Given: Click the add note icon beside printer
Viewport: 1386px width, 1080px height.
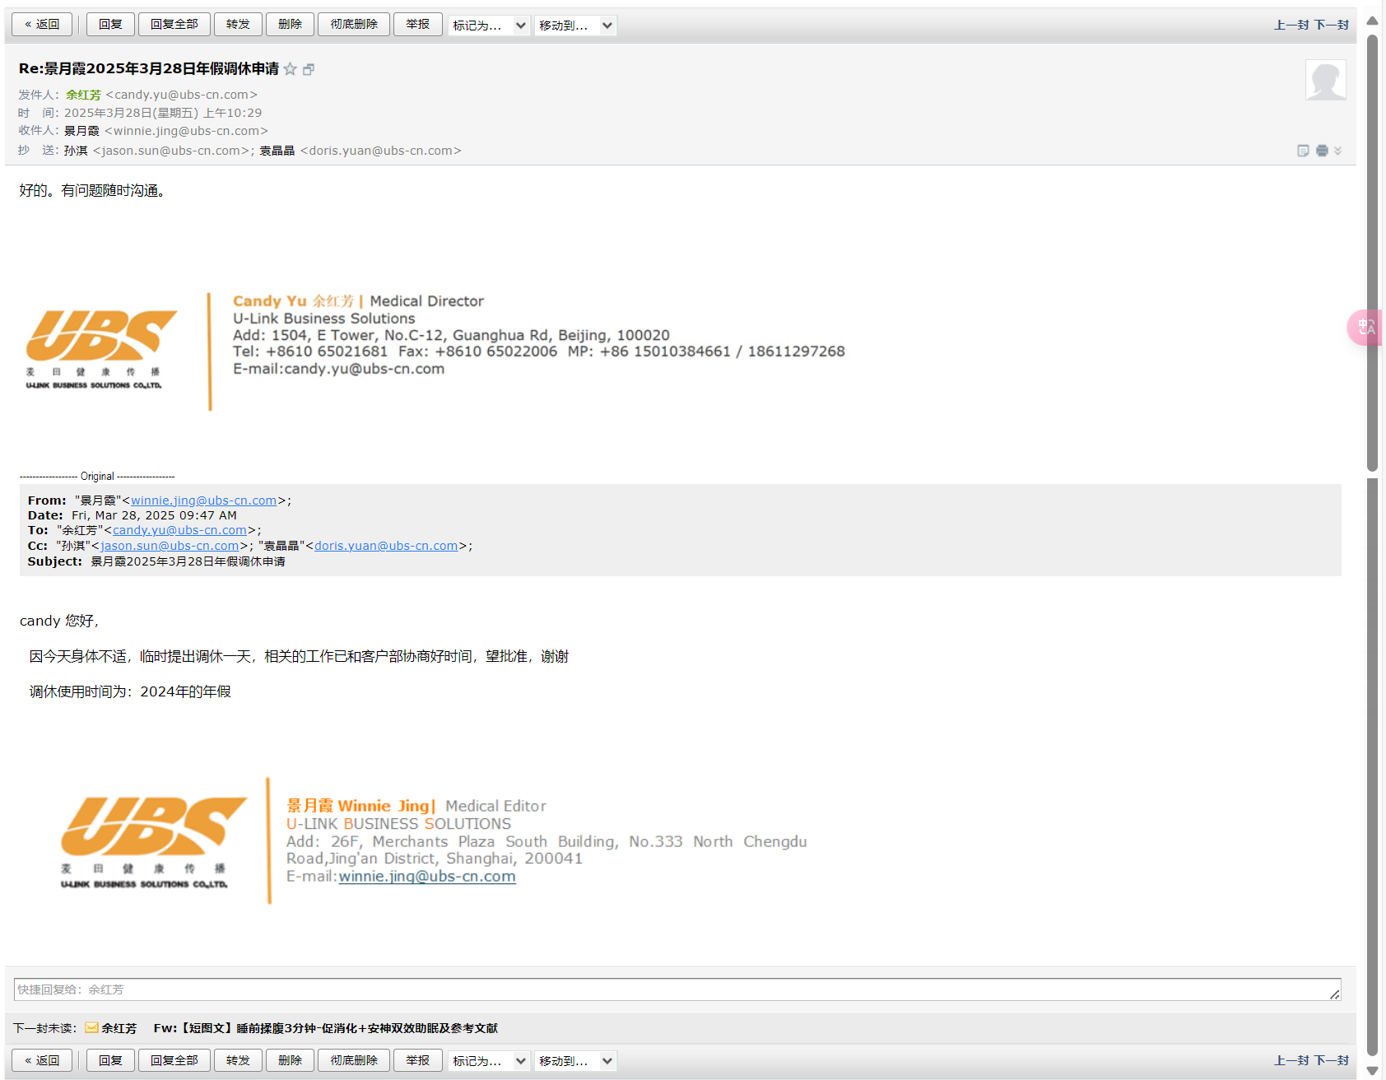Looking at the screenshot, I should 1303,151.
